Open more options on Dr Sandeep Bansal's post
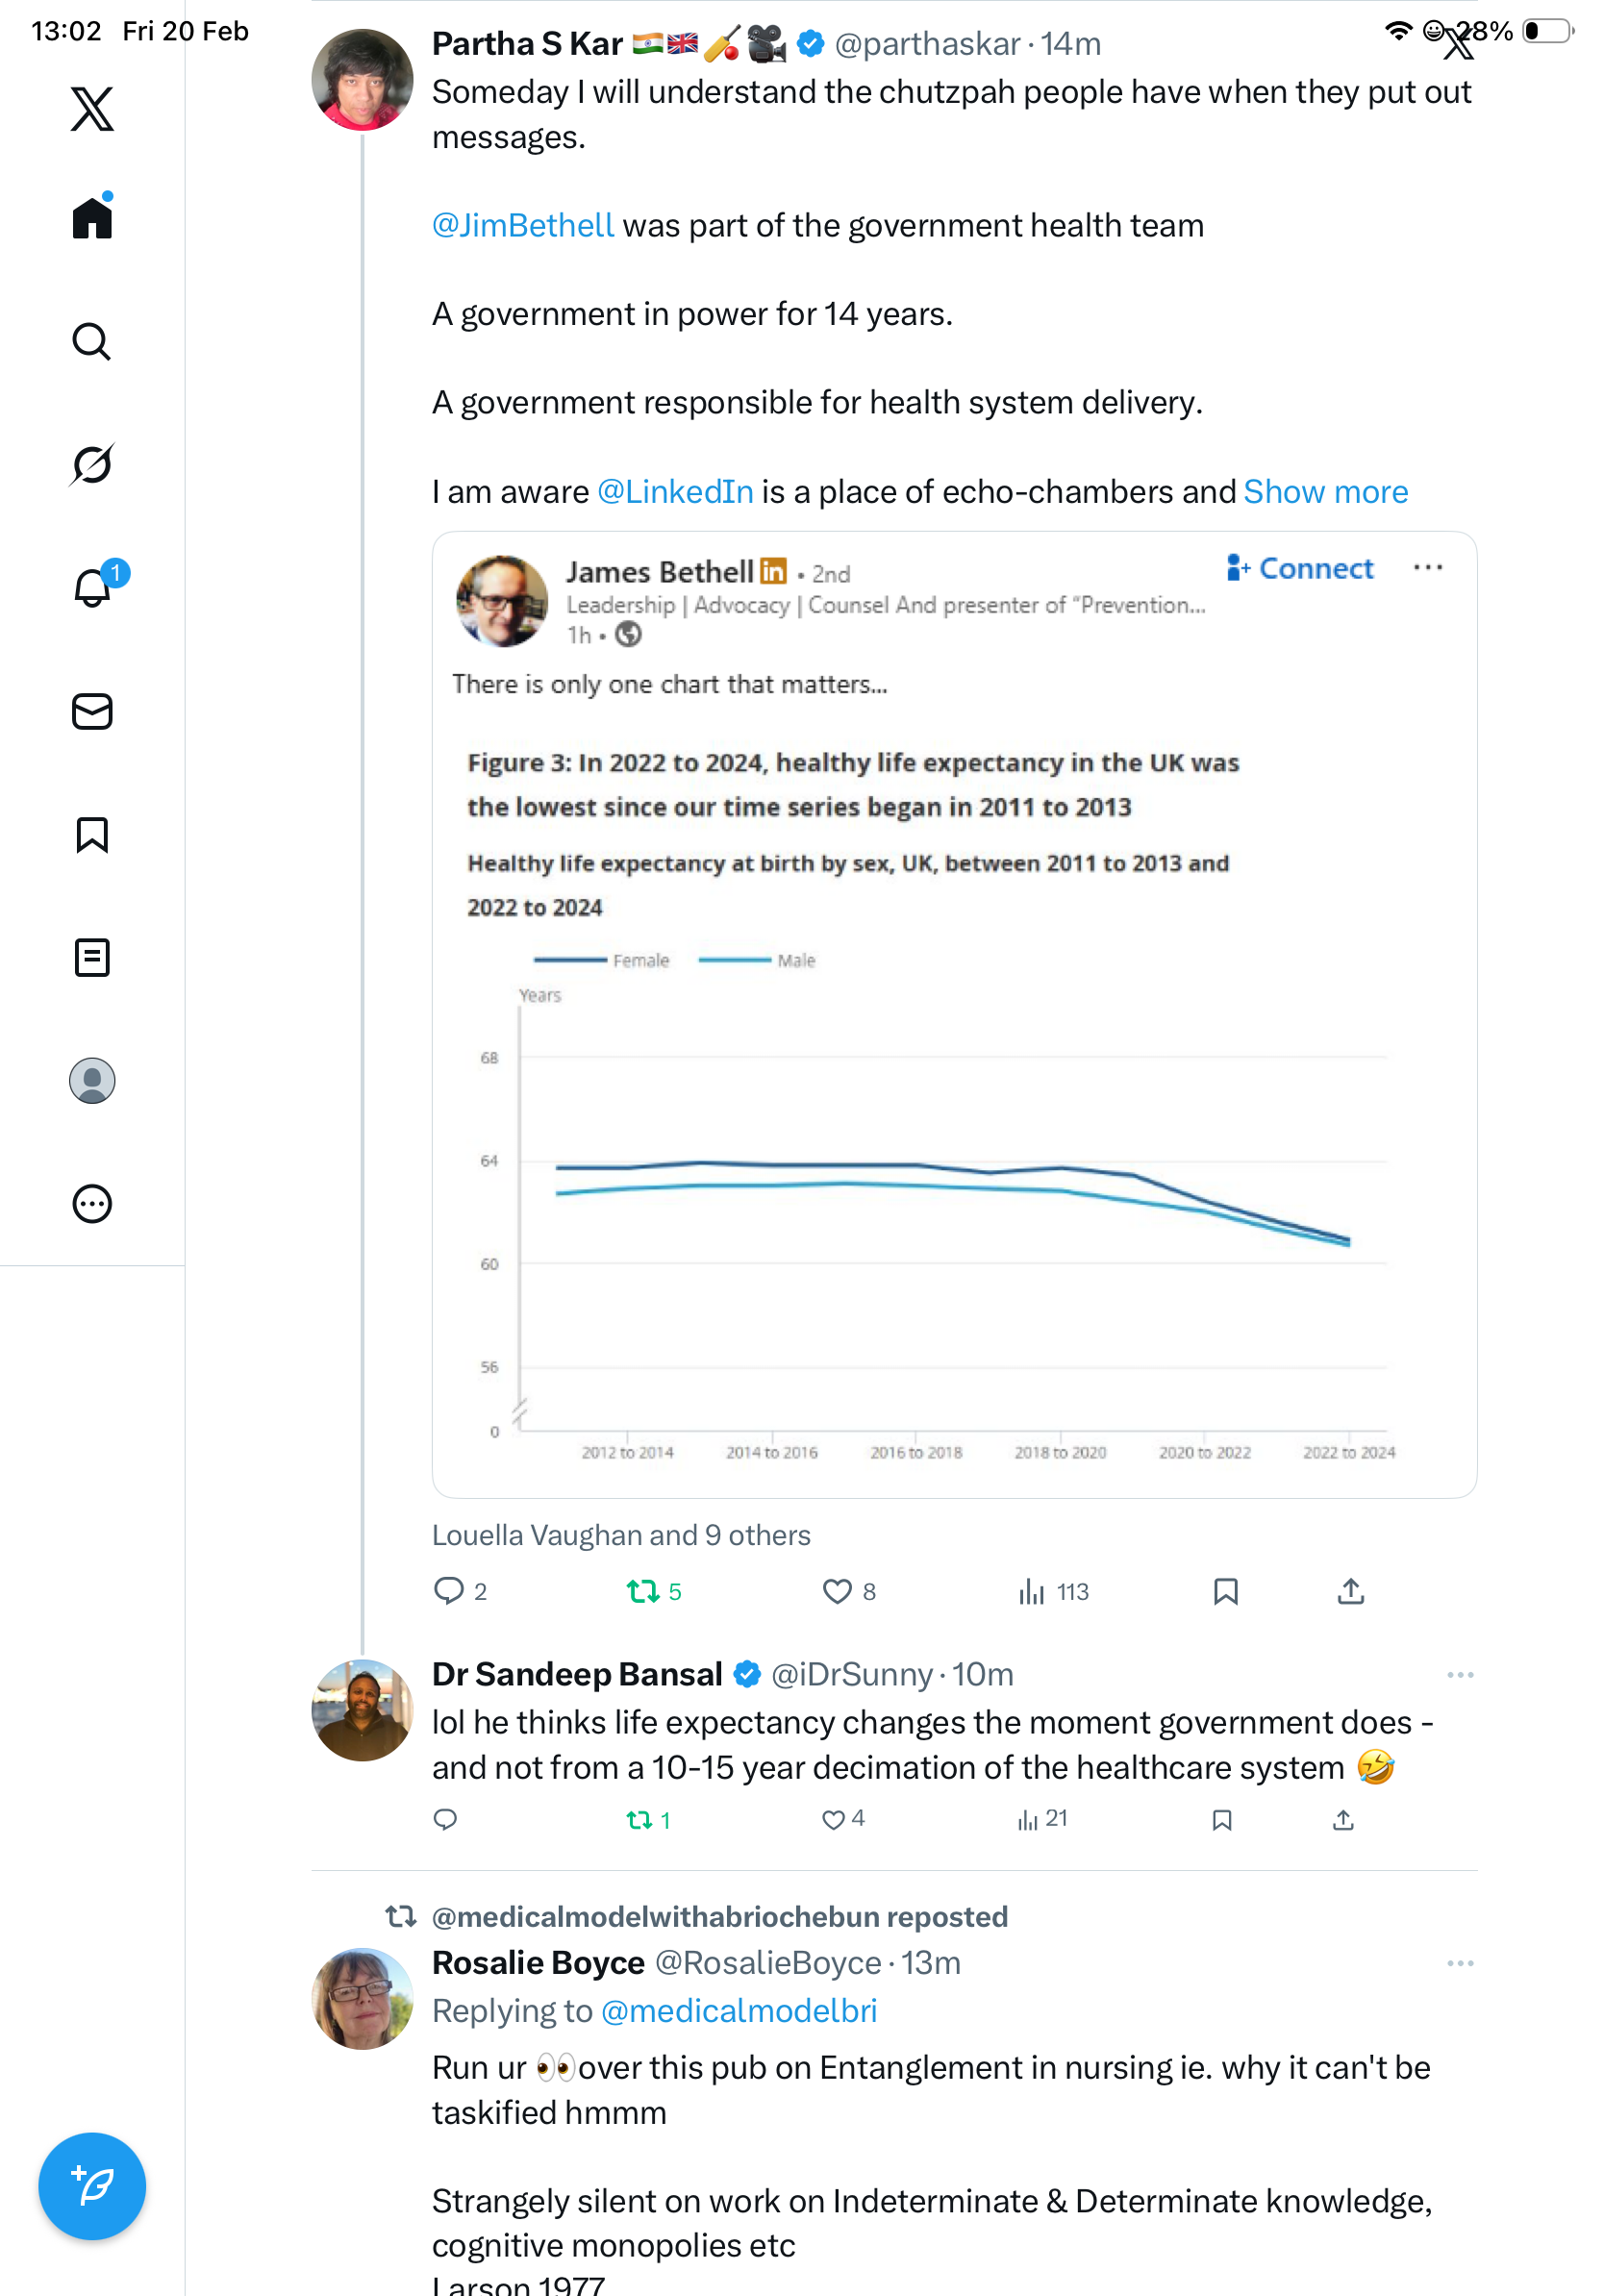1604x2296 pixels. click(x=1460, y=1675)
